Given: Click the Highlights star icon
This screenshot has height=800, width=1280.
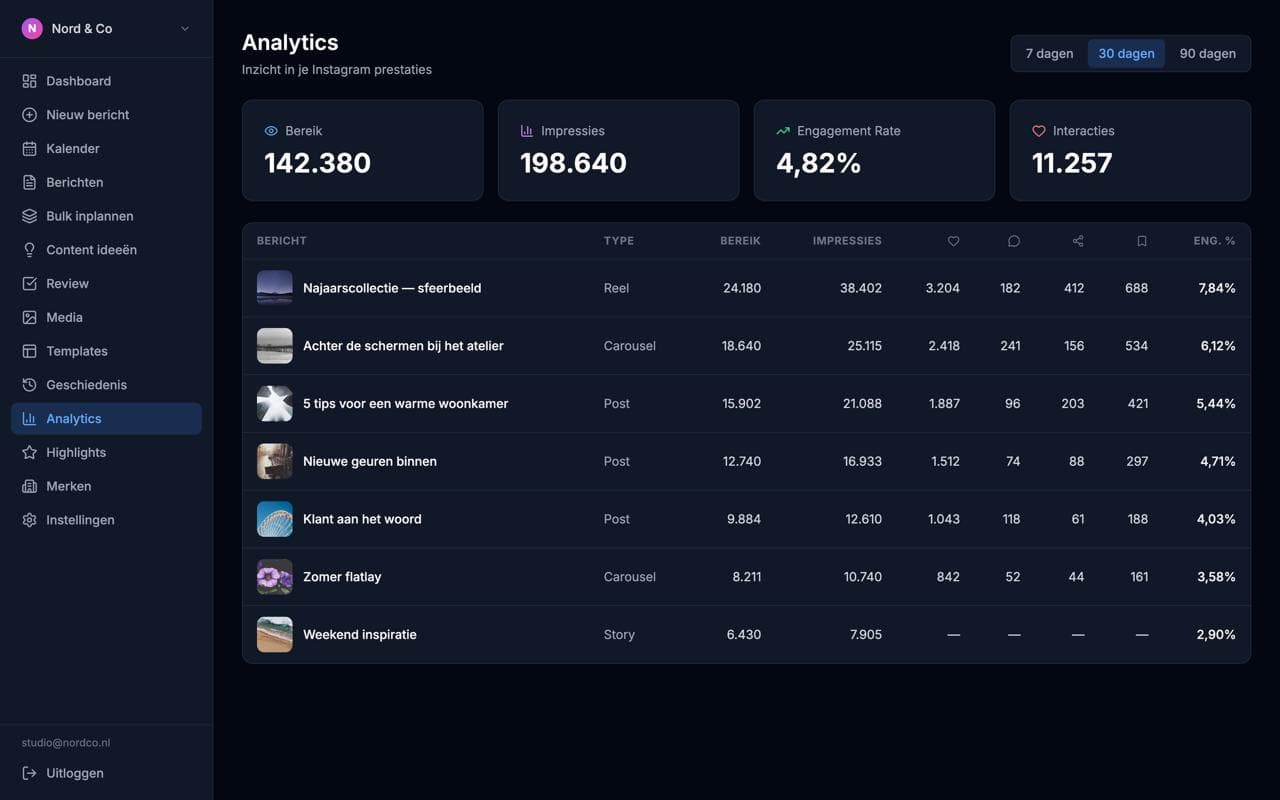Looking at the screenshot, I should tap(29, 453).
